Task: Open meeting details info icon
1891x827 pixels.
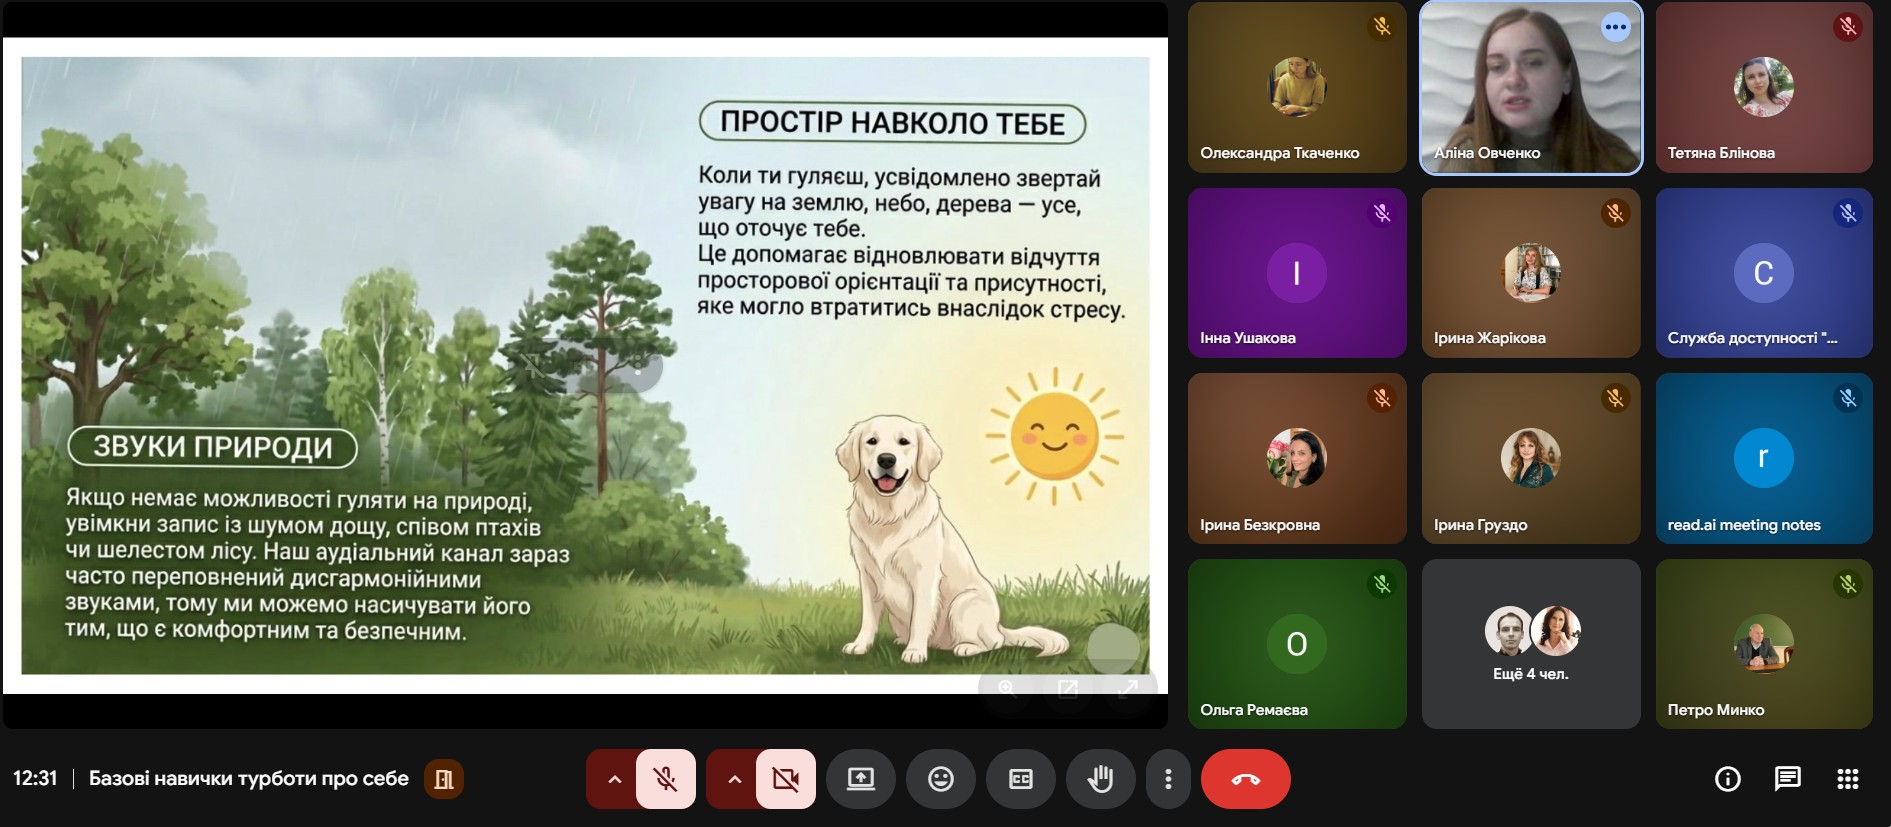Action: [x=1728, y=779]
